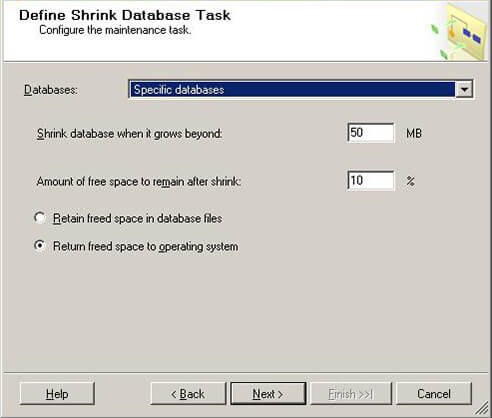Viewport: 492px width, 418px height.
Task: Click the 'Databases:' label
Action: tap(51, 90)
